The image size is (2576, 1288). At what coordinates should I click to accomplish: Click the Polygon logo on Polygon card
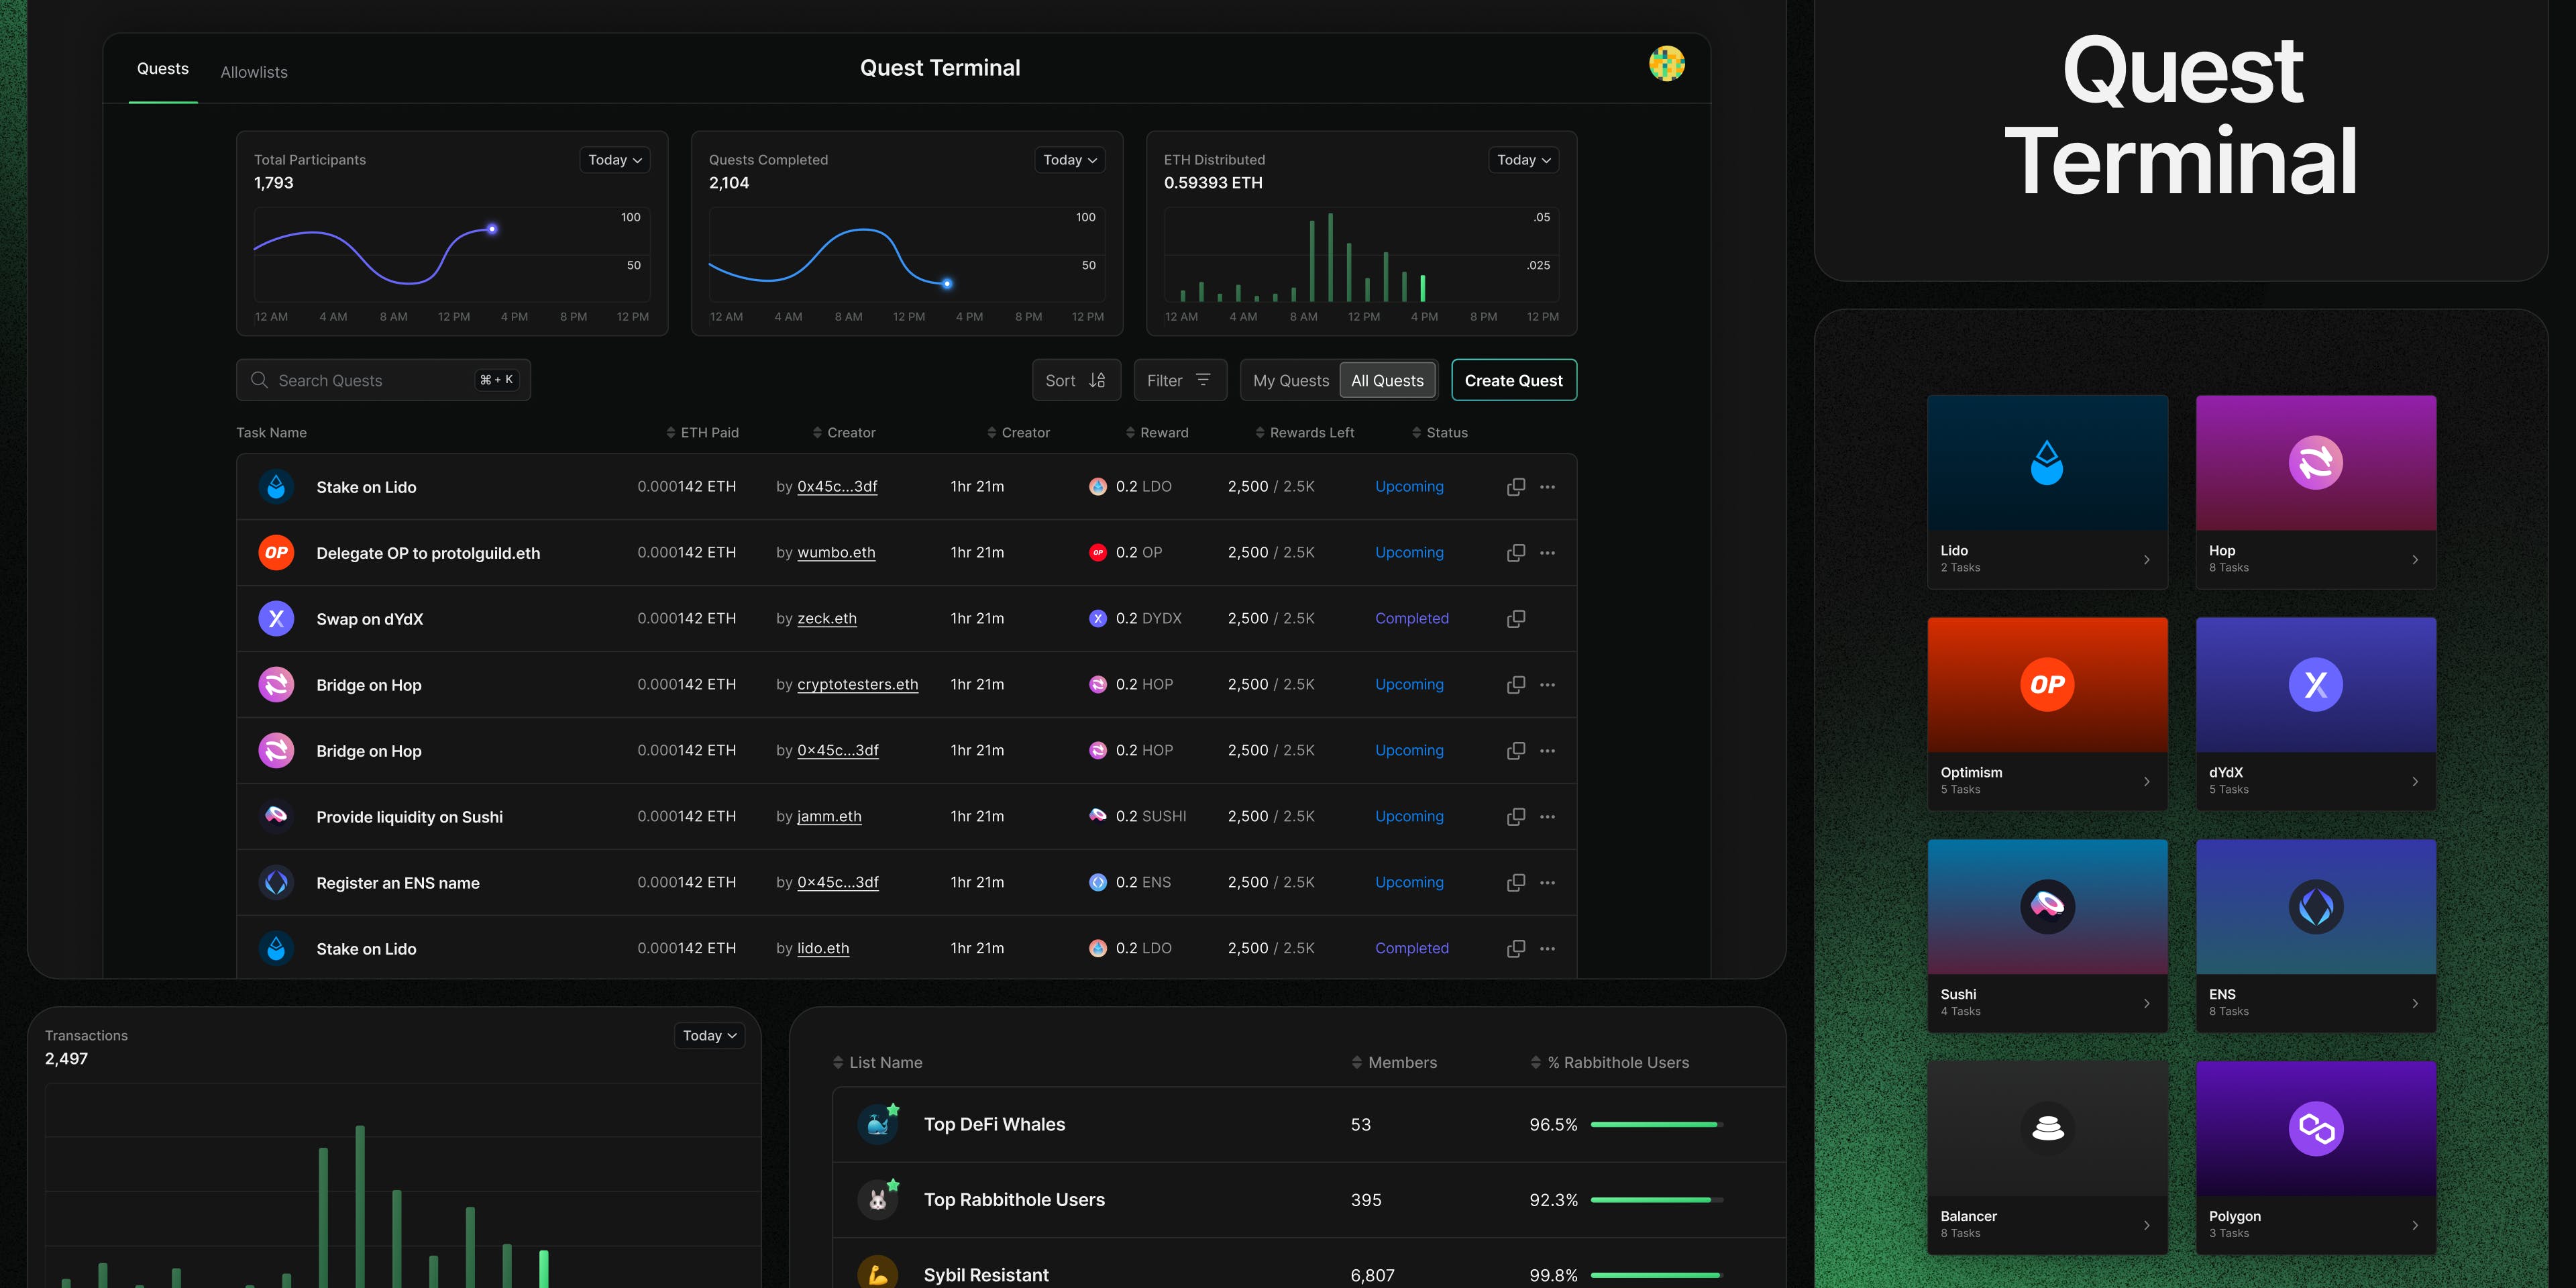click(x=2315, y=1129)
